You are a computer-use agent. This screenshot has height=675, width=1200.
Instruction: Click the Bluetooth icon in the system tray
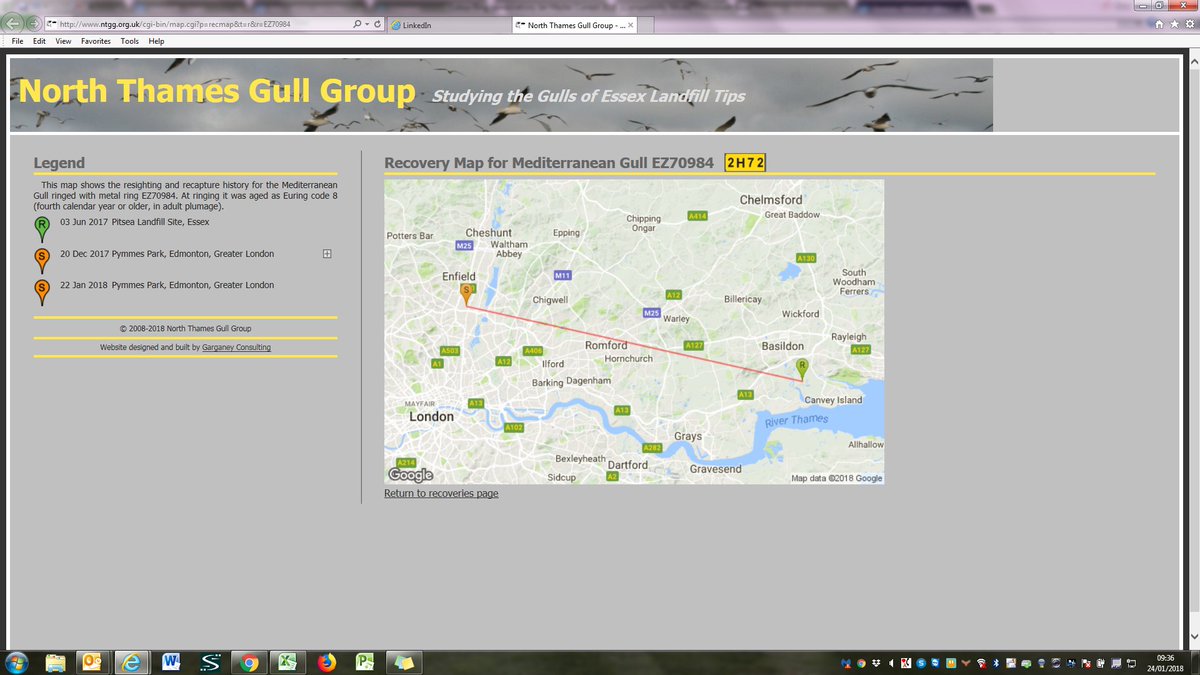(995, 662)
